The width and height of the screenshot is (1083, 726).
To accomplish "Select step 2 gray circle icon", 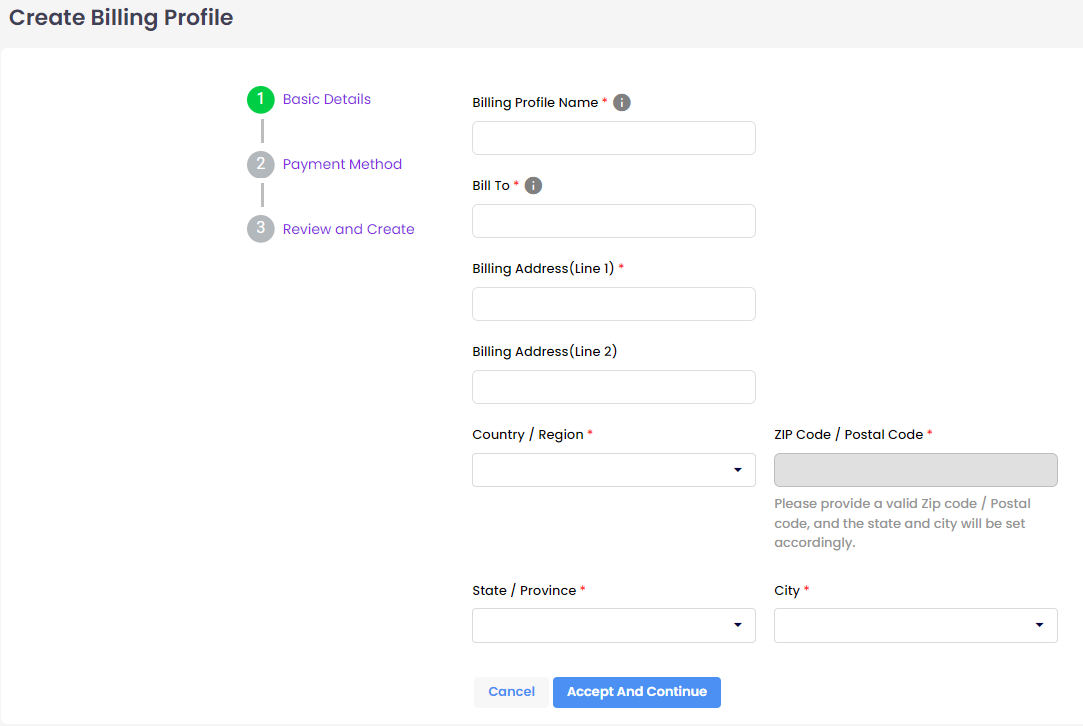I will coord(260,164).
